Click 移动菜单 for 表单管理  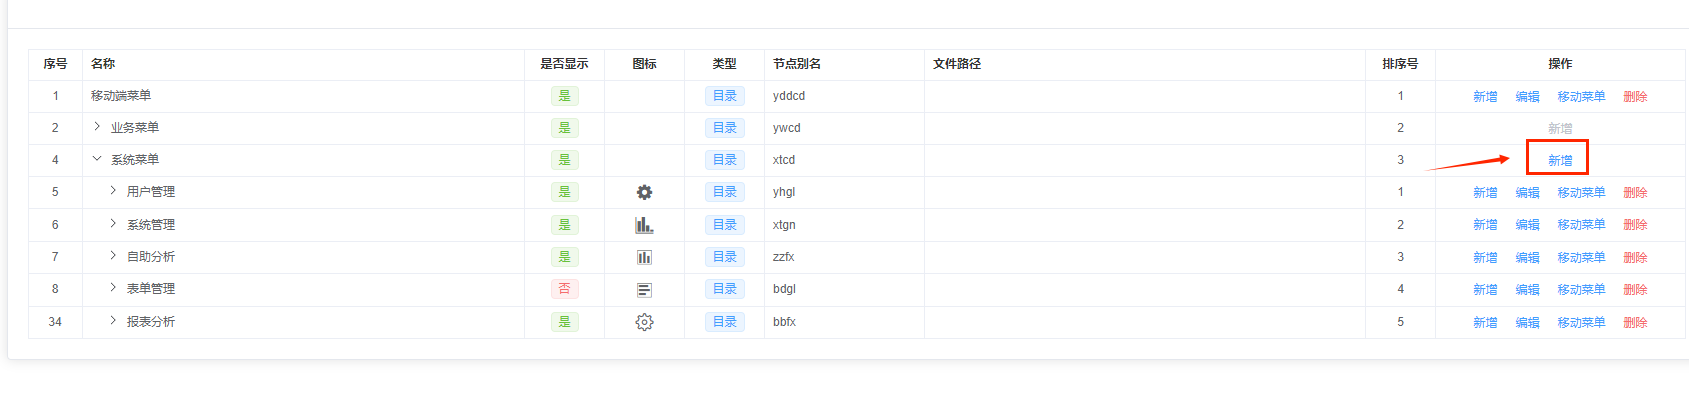coord(1581,290)
